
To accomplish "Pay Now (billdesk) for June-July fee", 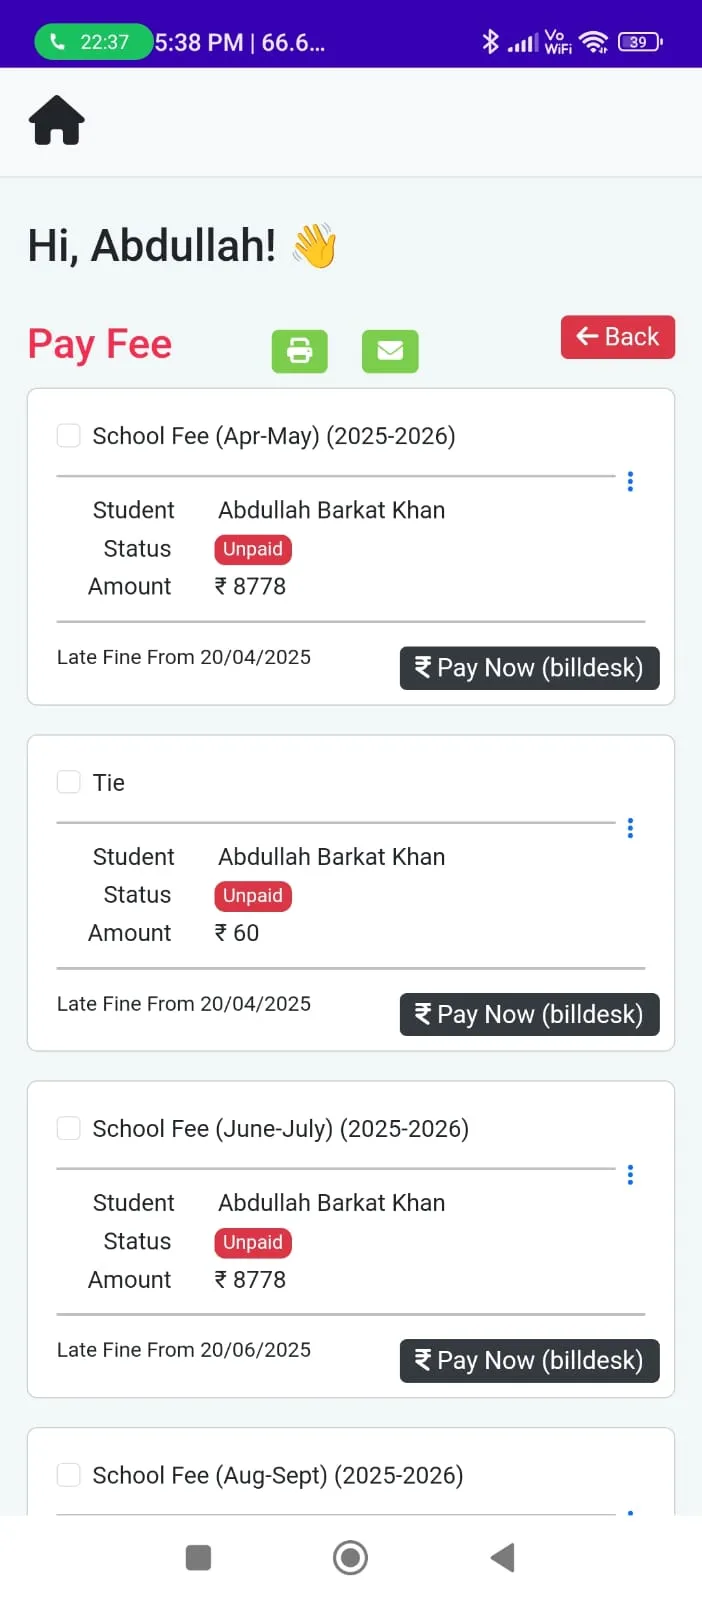I will [x=530, y=1361].
